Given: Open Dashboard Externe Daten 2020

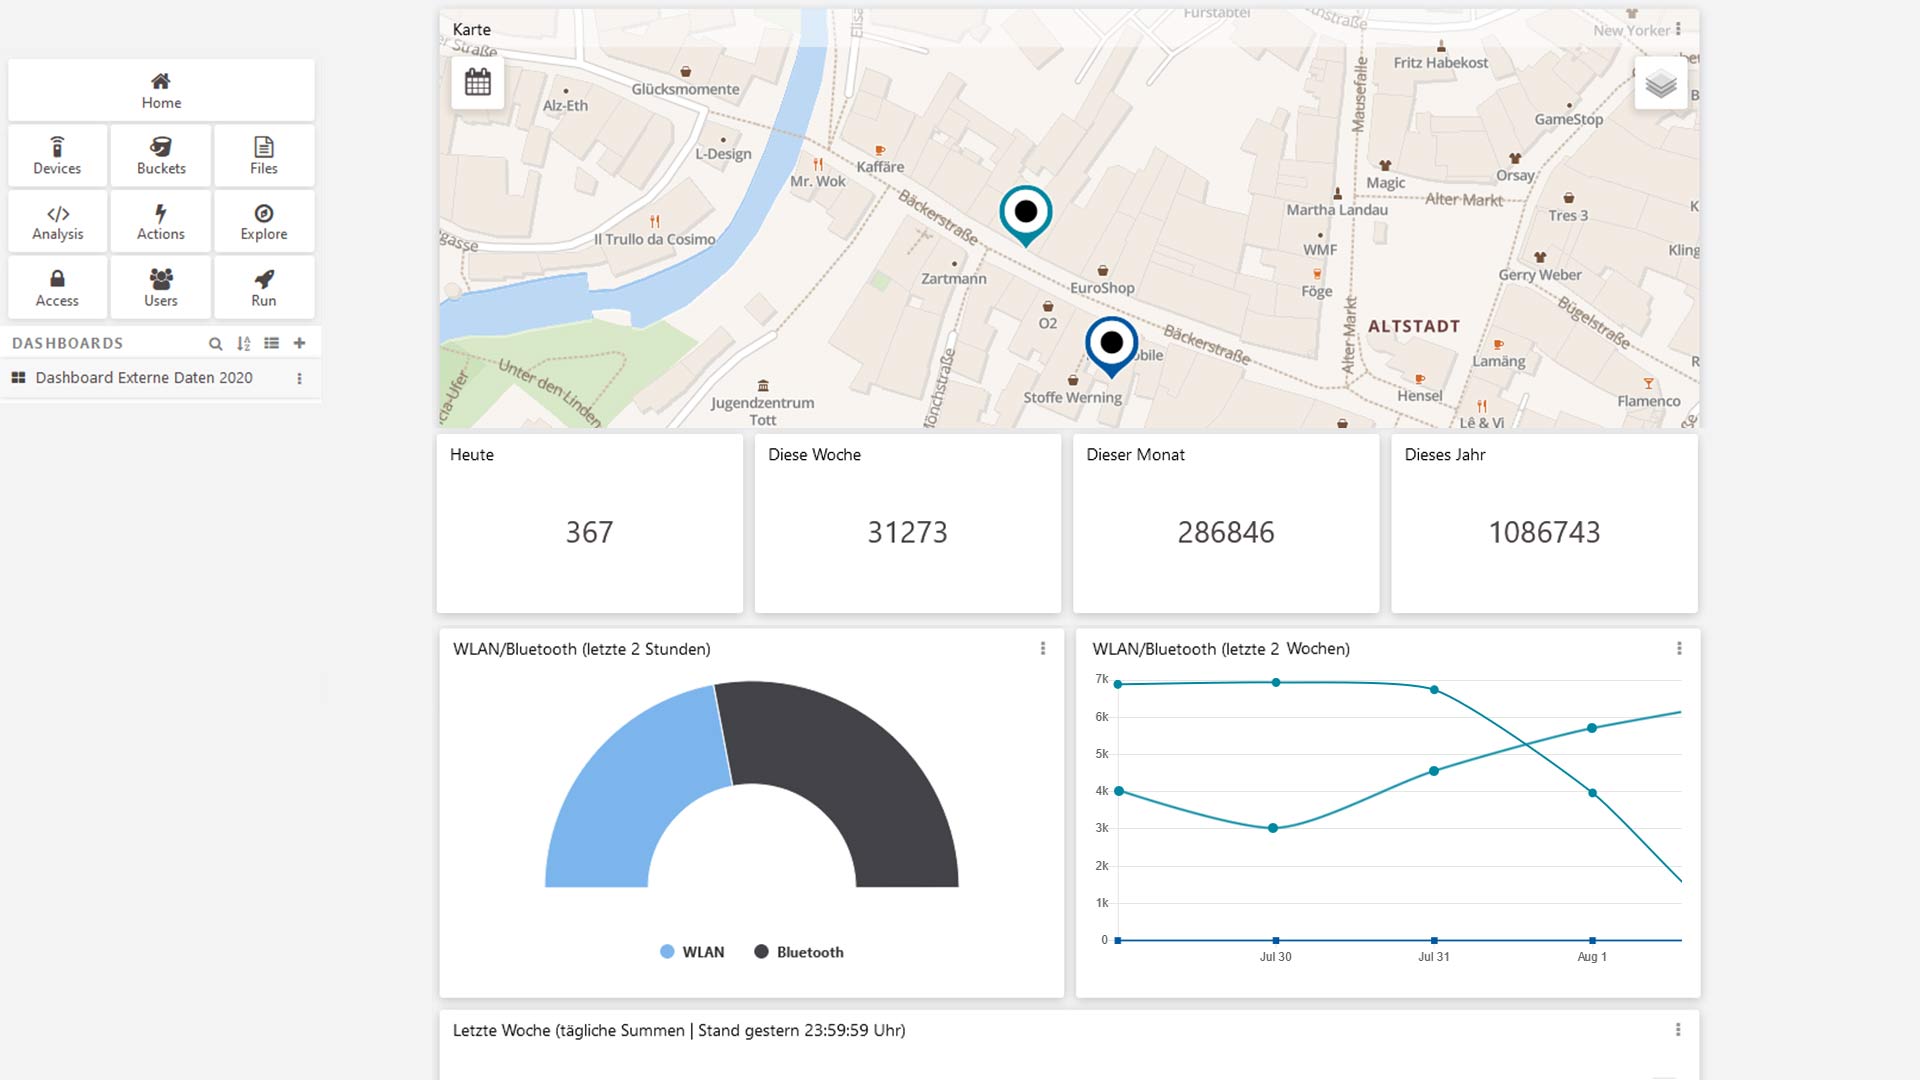Looking at the screenshot, I should click(x=144, y=378).
